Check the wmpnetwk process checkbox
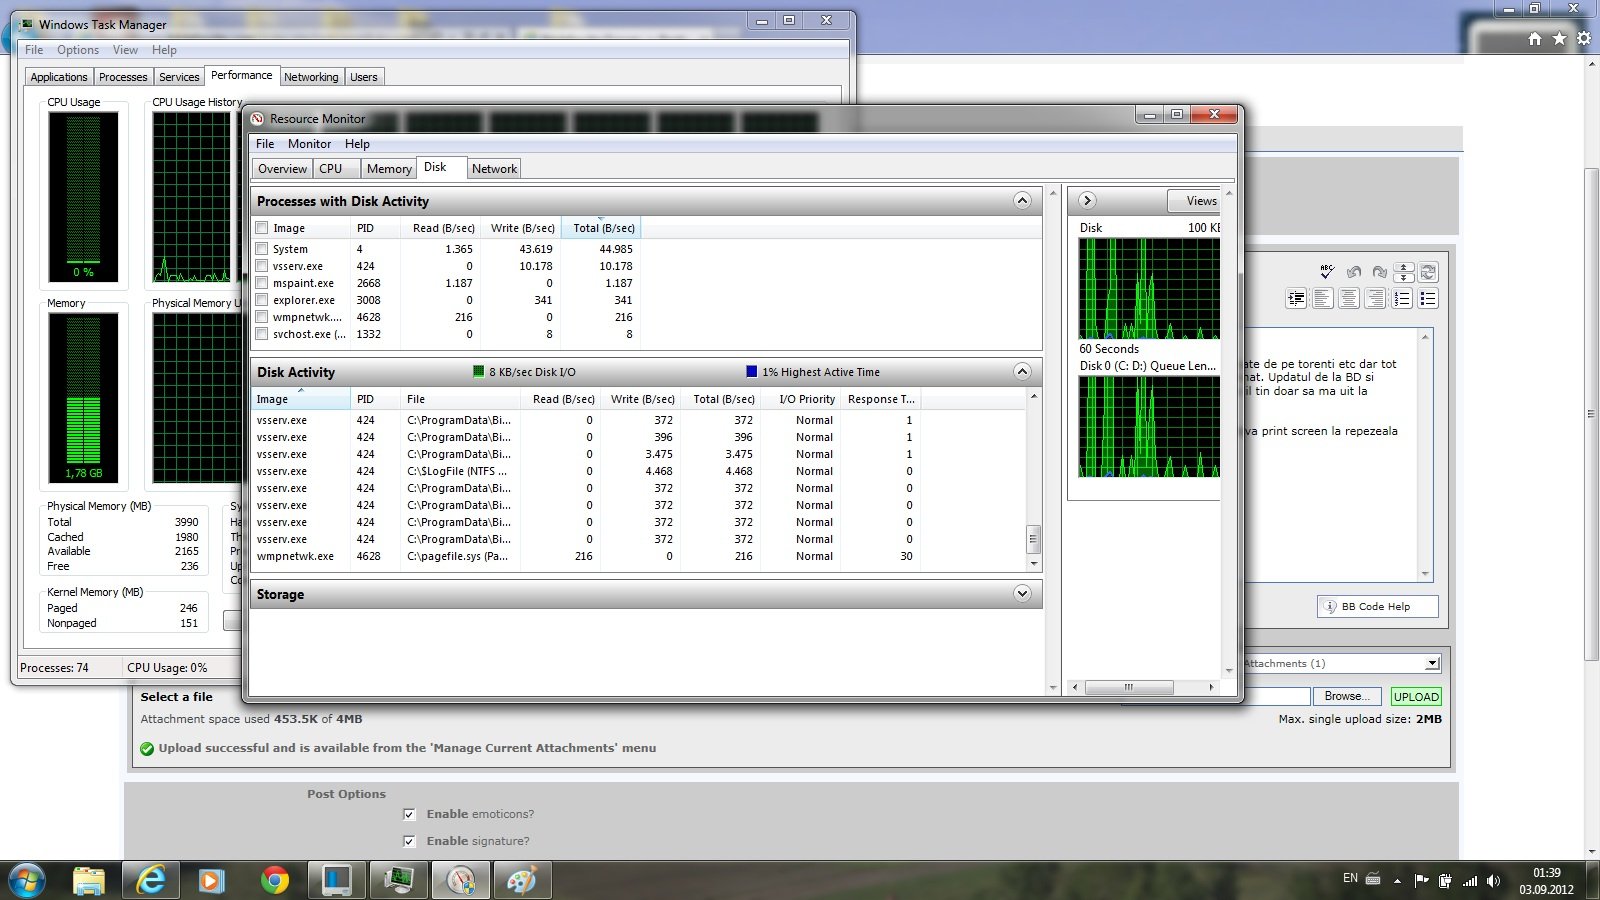This screenshot has width=1600, height=900. tap(262, 317)
